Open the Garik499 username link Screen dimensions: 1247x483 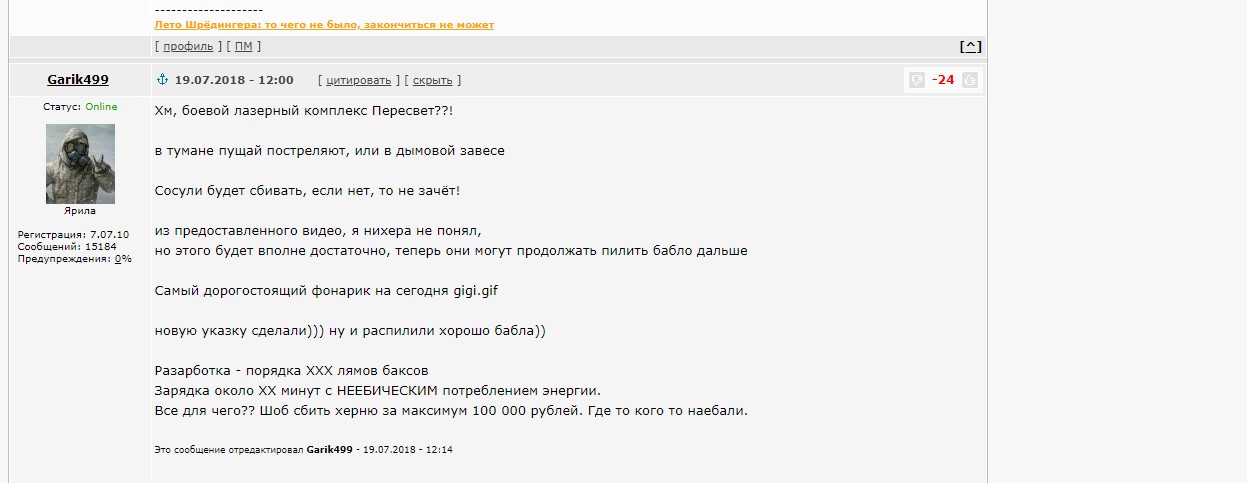point(78,79)
